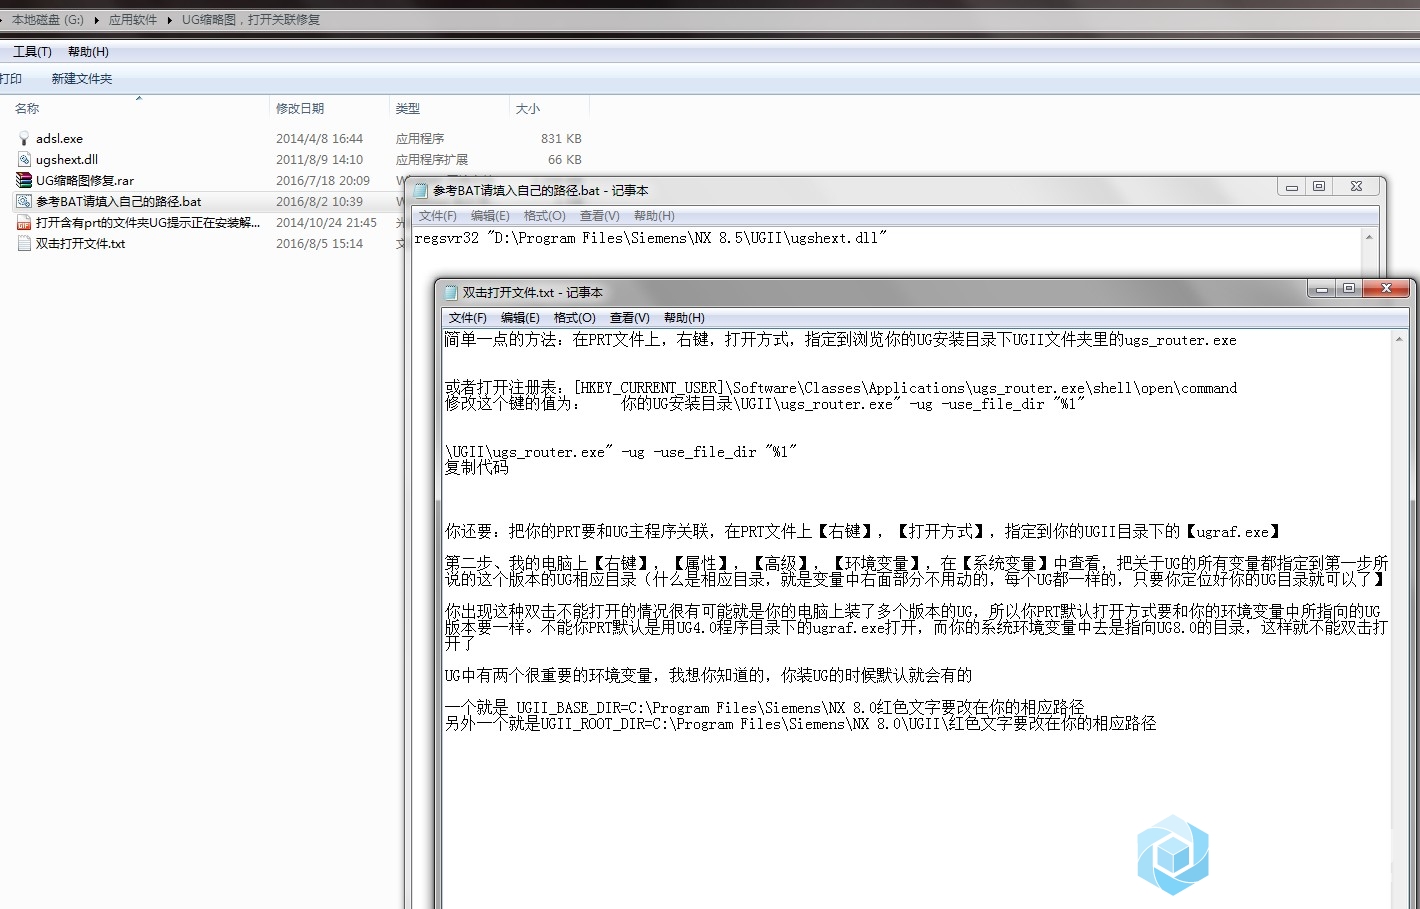Select the 双击打开文件.txt file icon

pos(24,244)
